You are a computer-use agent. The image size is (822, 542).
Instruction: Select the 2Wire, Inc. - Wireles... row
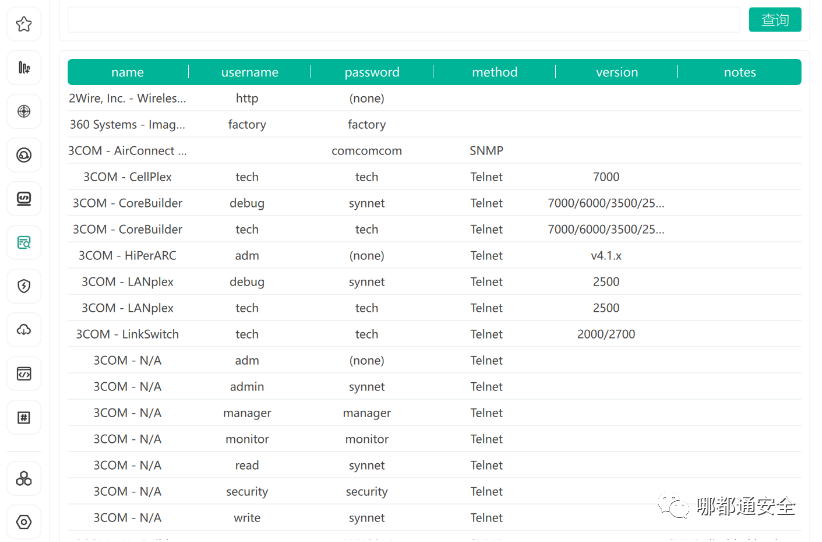434,98
